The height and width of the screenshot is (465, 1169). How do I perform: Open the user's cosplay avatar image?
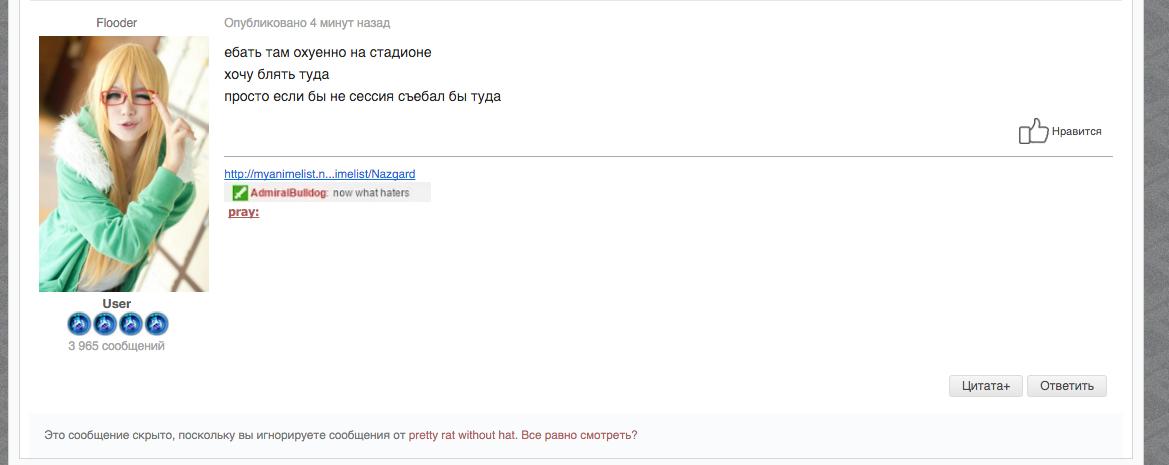[x=124, y=164]
